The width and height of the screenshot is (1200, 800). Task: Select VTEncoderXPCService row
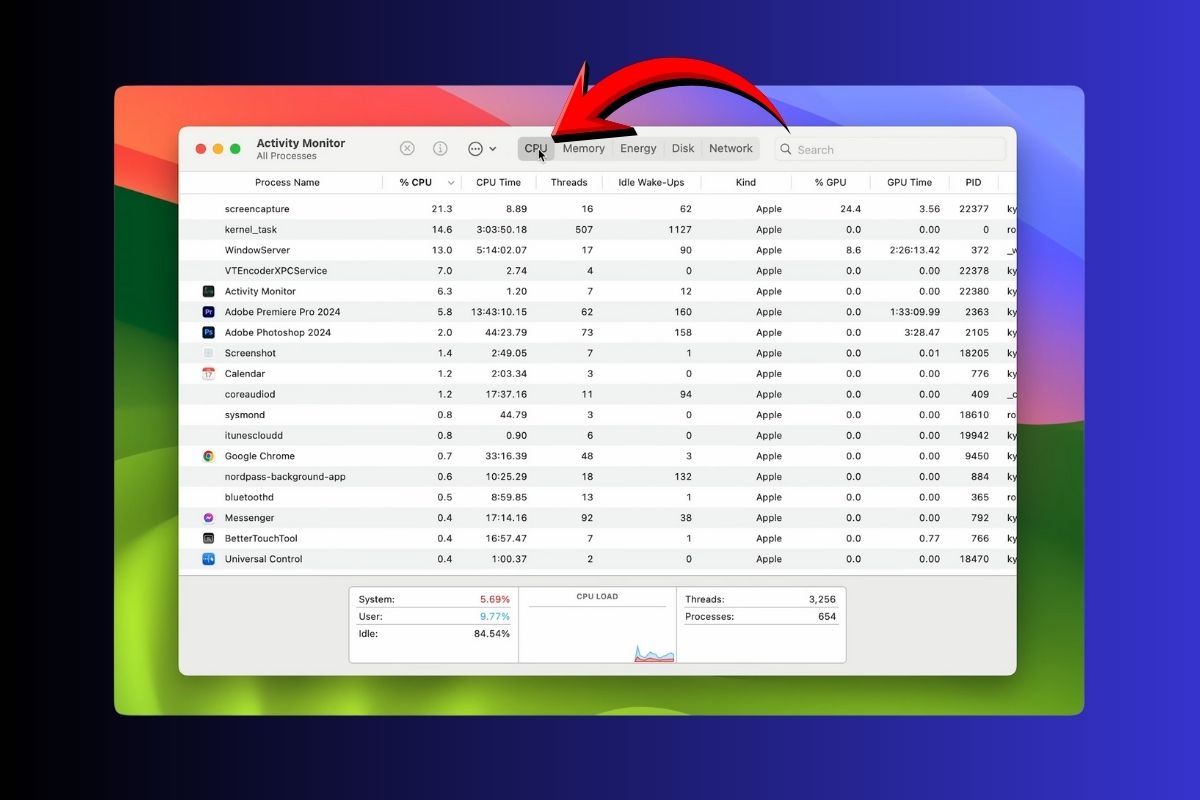[598, 271]
